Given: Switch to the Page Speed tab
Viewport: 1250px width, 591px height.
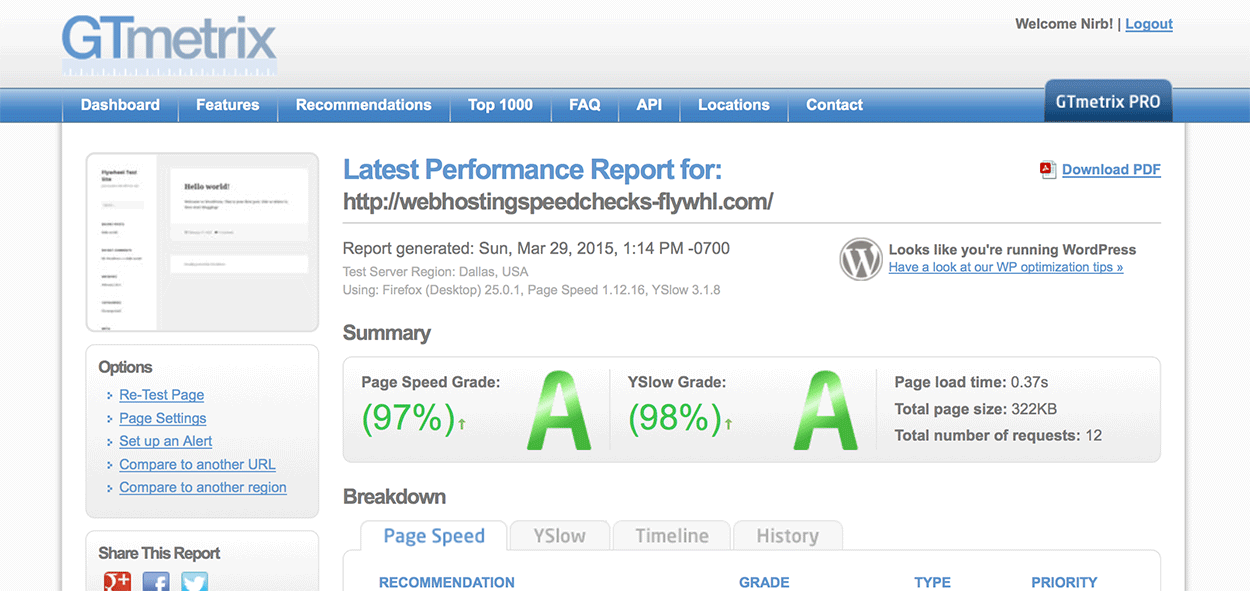Looking at the screenshot, I should click(x=434, y=536).
